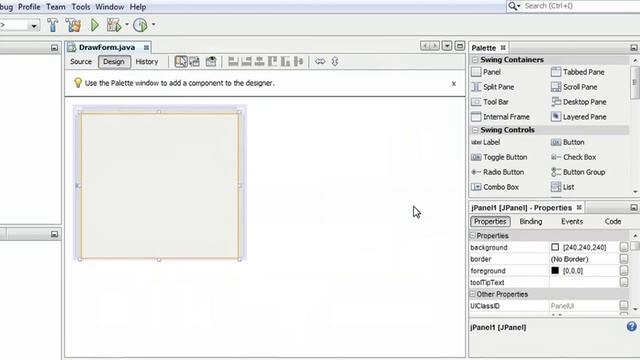
Task: Open the foreground property editor ellipsis button
Action: click(x=624, y=271)
